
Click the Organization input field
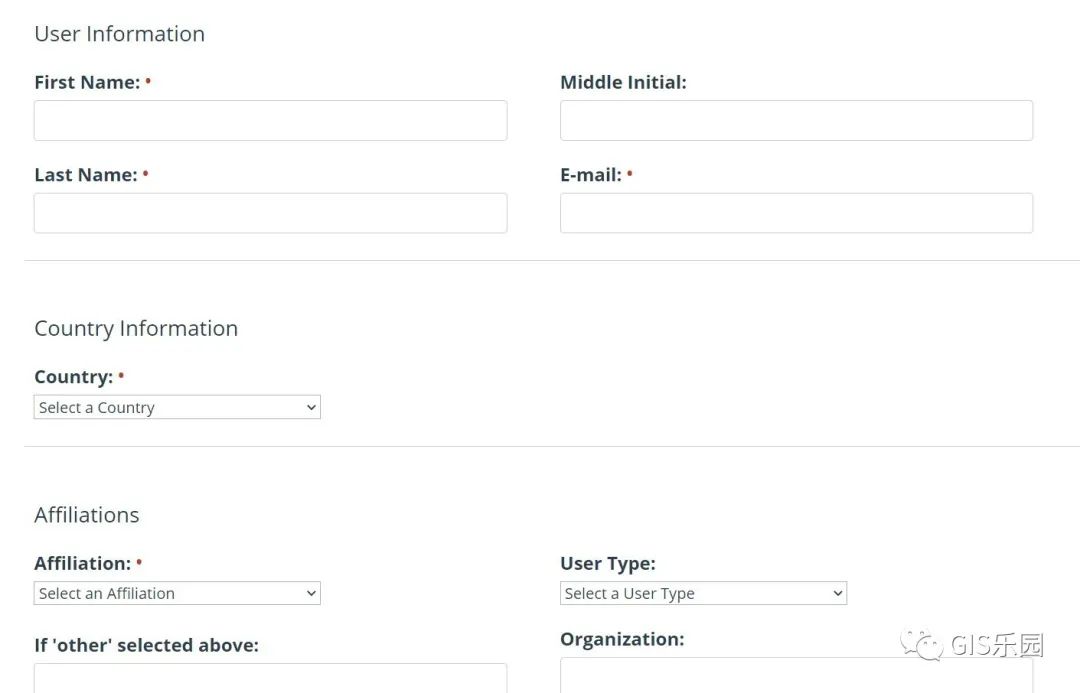[796, 675]
